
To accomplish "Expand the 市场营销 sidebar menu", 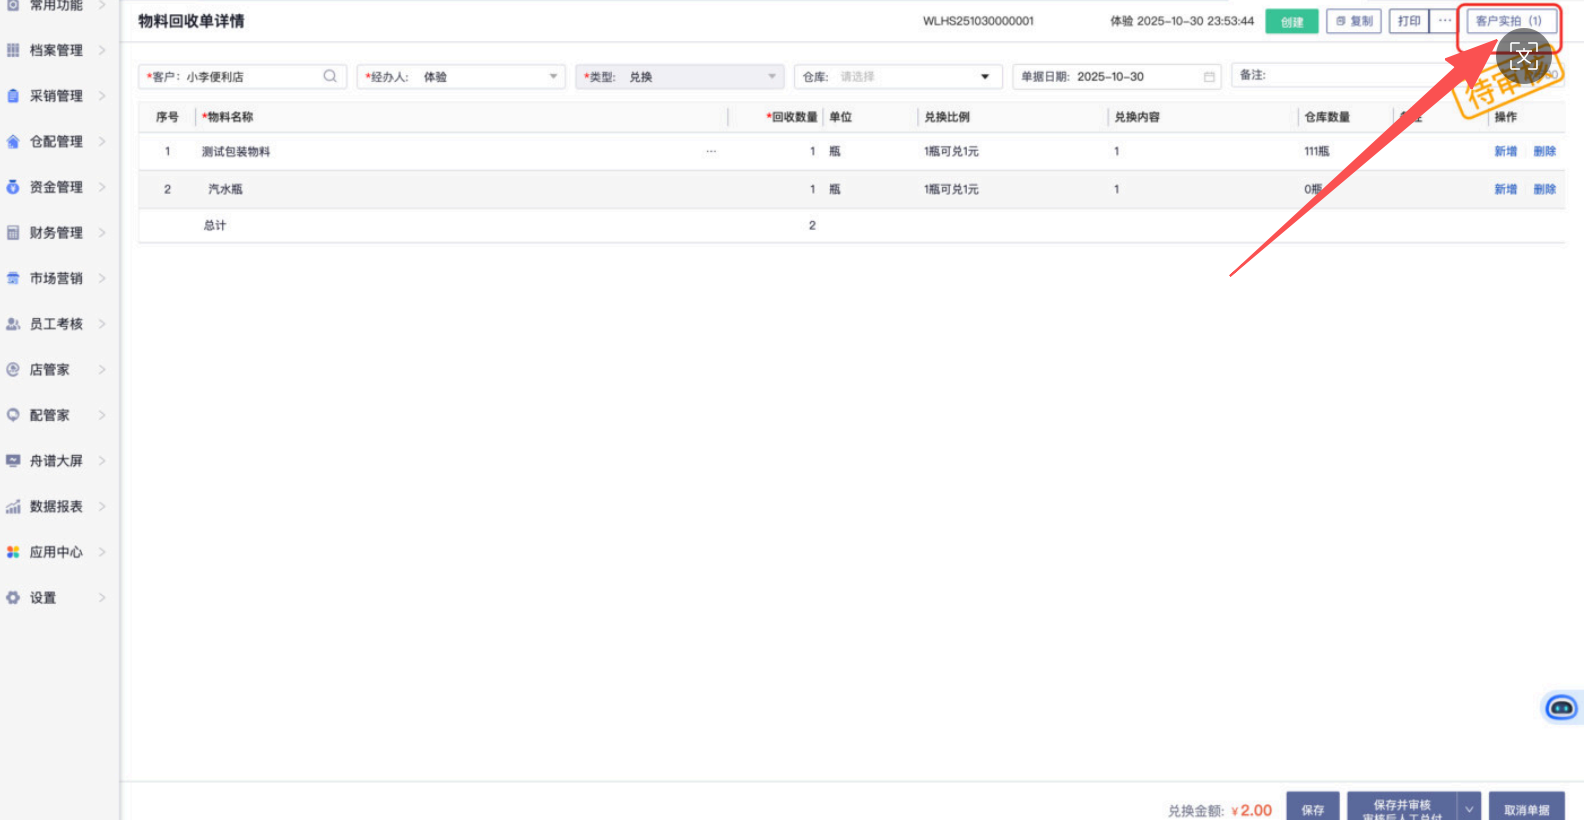I will pyautogui.click(x=56, y=279).
